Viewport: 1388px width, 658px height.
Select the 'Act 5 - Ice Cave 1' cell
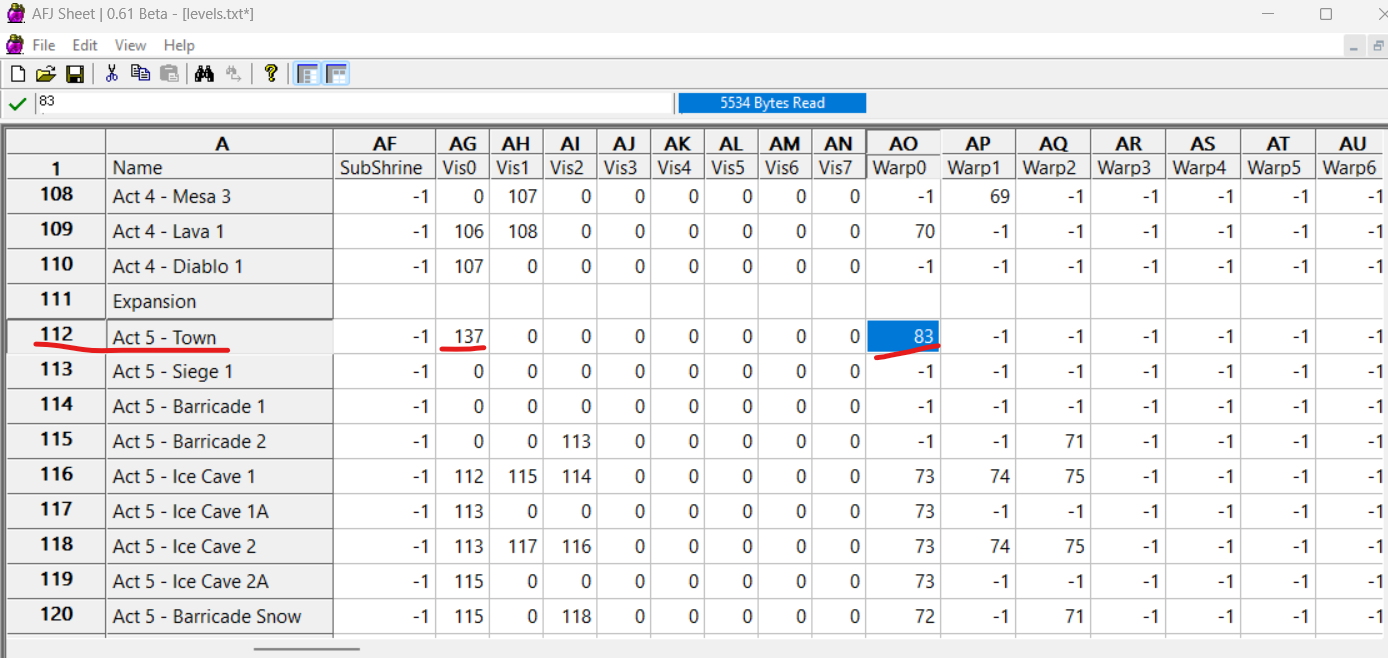tap(220, 476)
